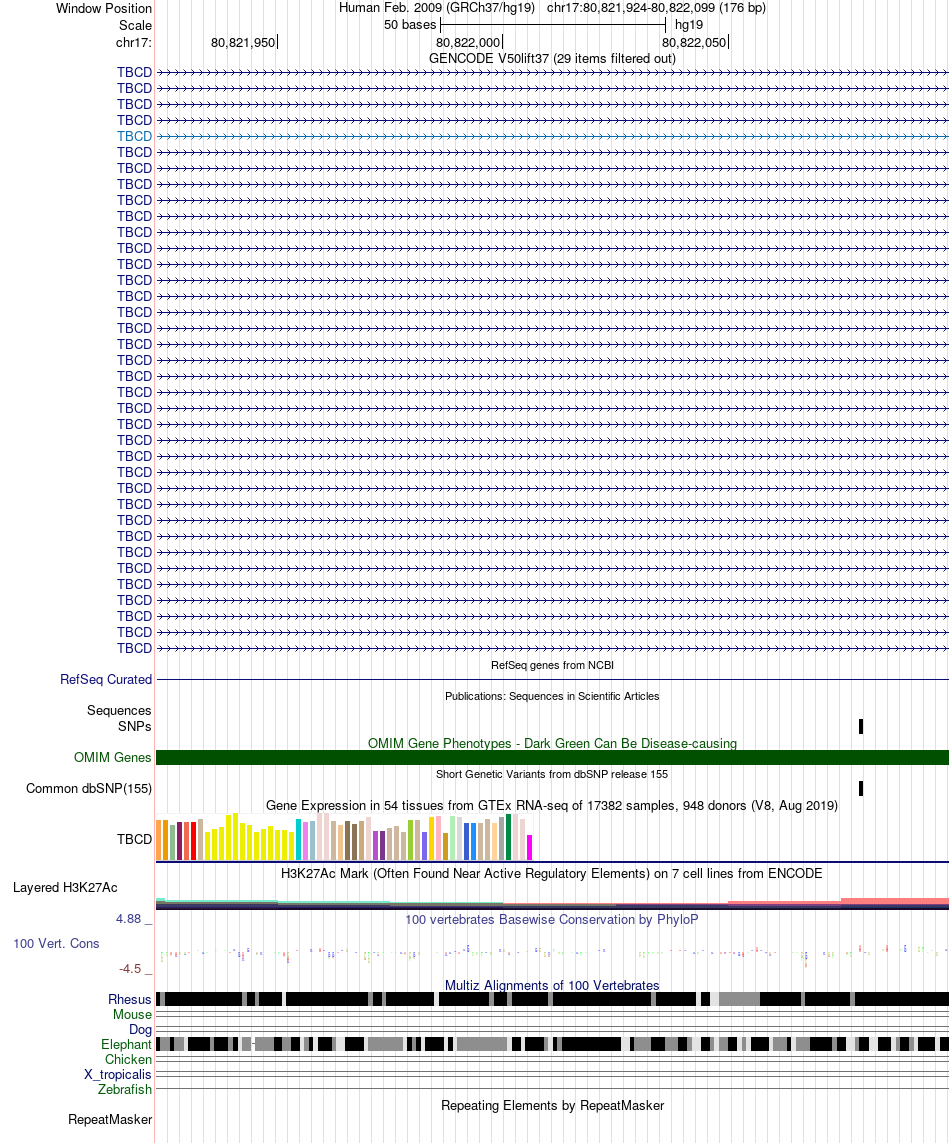Click the OMIM Genes track label

click(x=112, y=757)
